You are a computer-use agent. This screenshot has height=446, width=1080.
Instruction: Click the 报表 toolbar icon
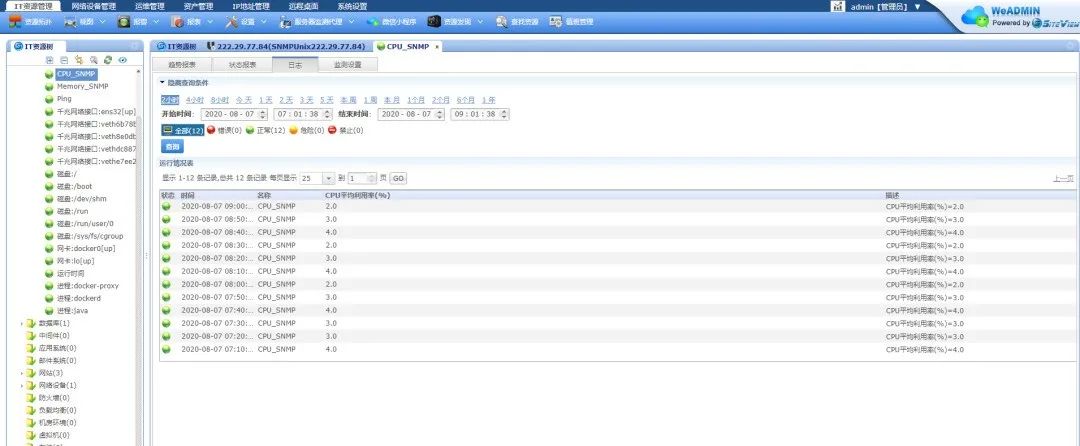pos(177,22)
